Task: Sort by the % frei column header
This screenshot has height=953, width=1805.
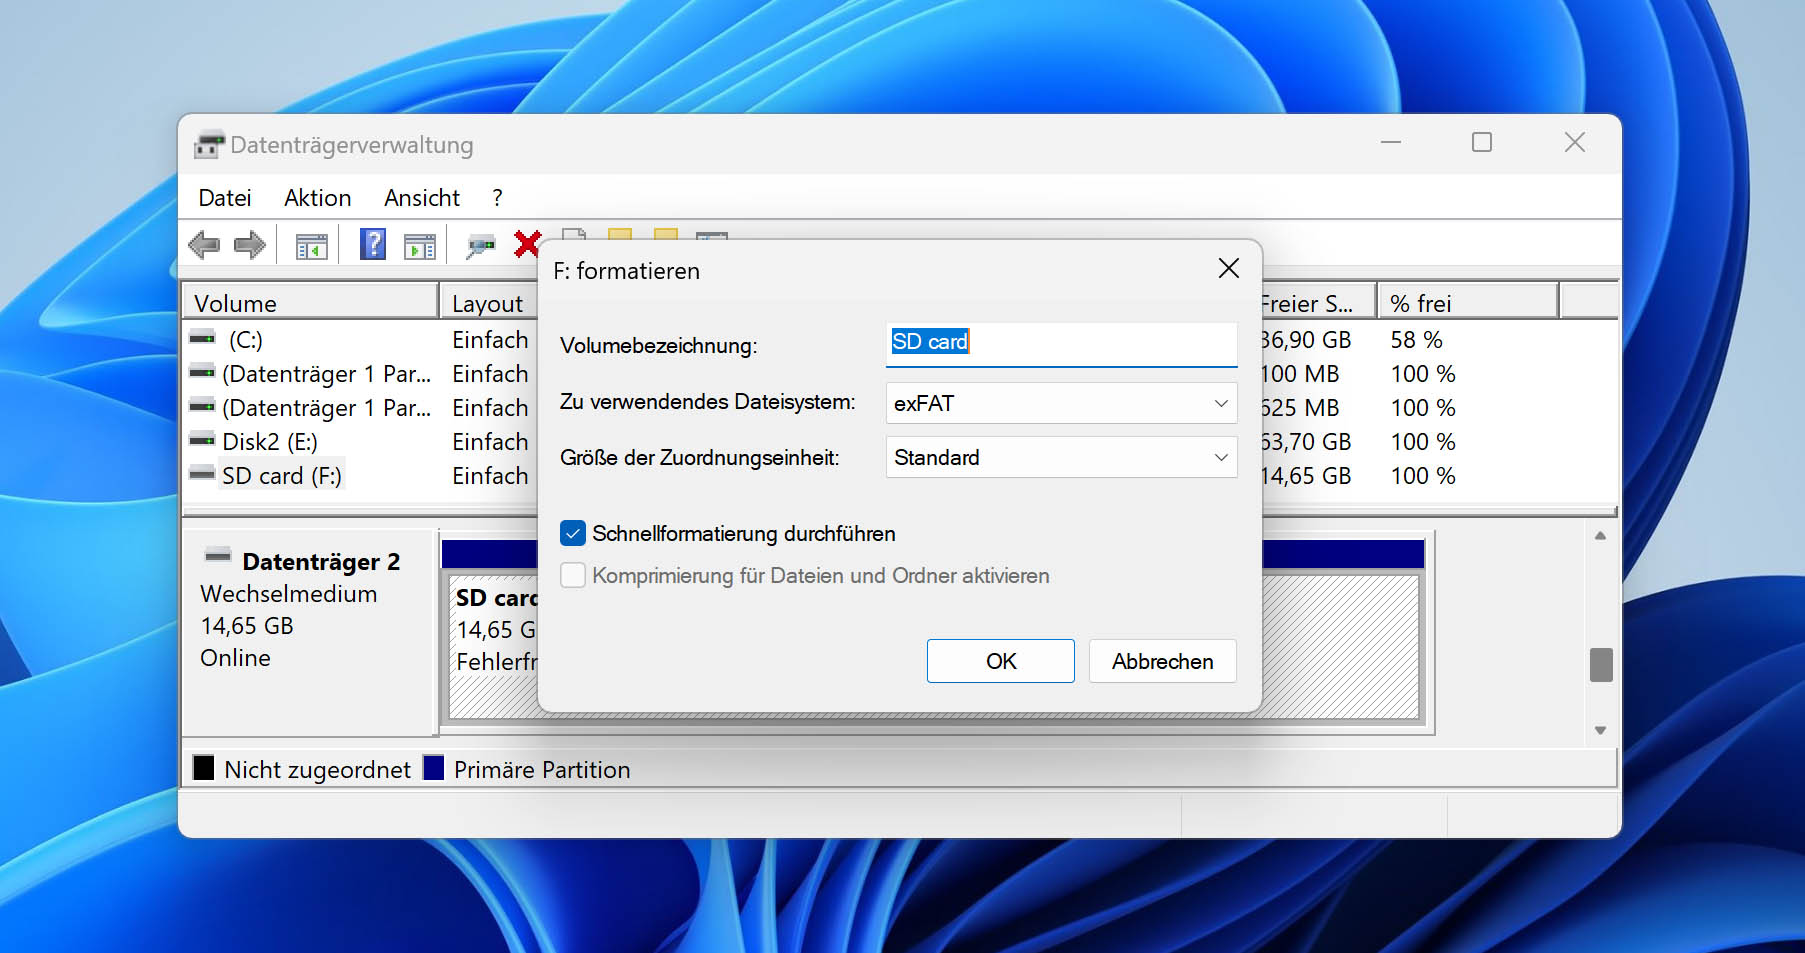Action: [x=1468, y=303]
